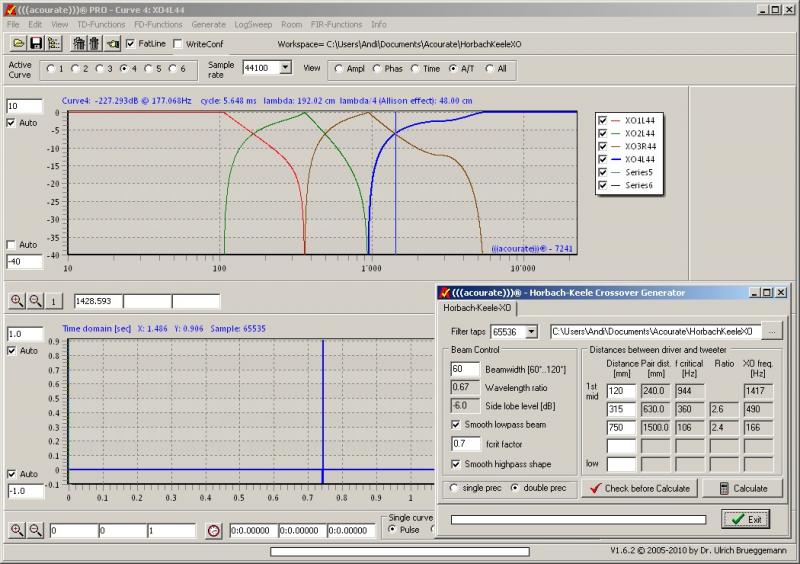The width and height of the screenshot is (800, 564).
Task: Click the red clock icon
Action: coord(213,531)
